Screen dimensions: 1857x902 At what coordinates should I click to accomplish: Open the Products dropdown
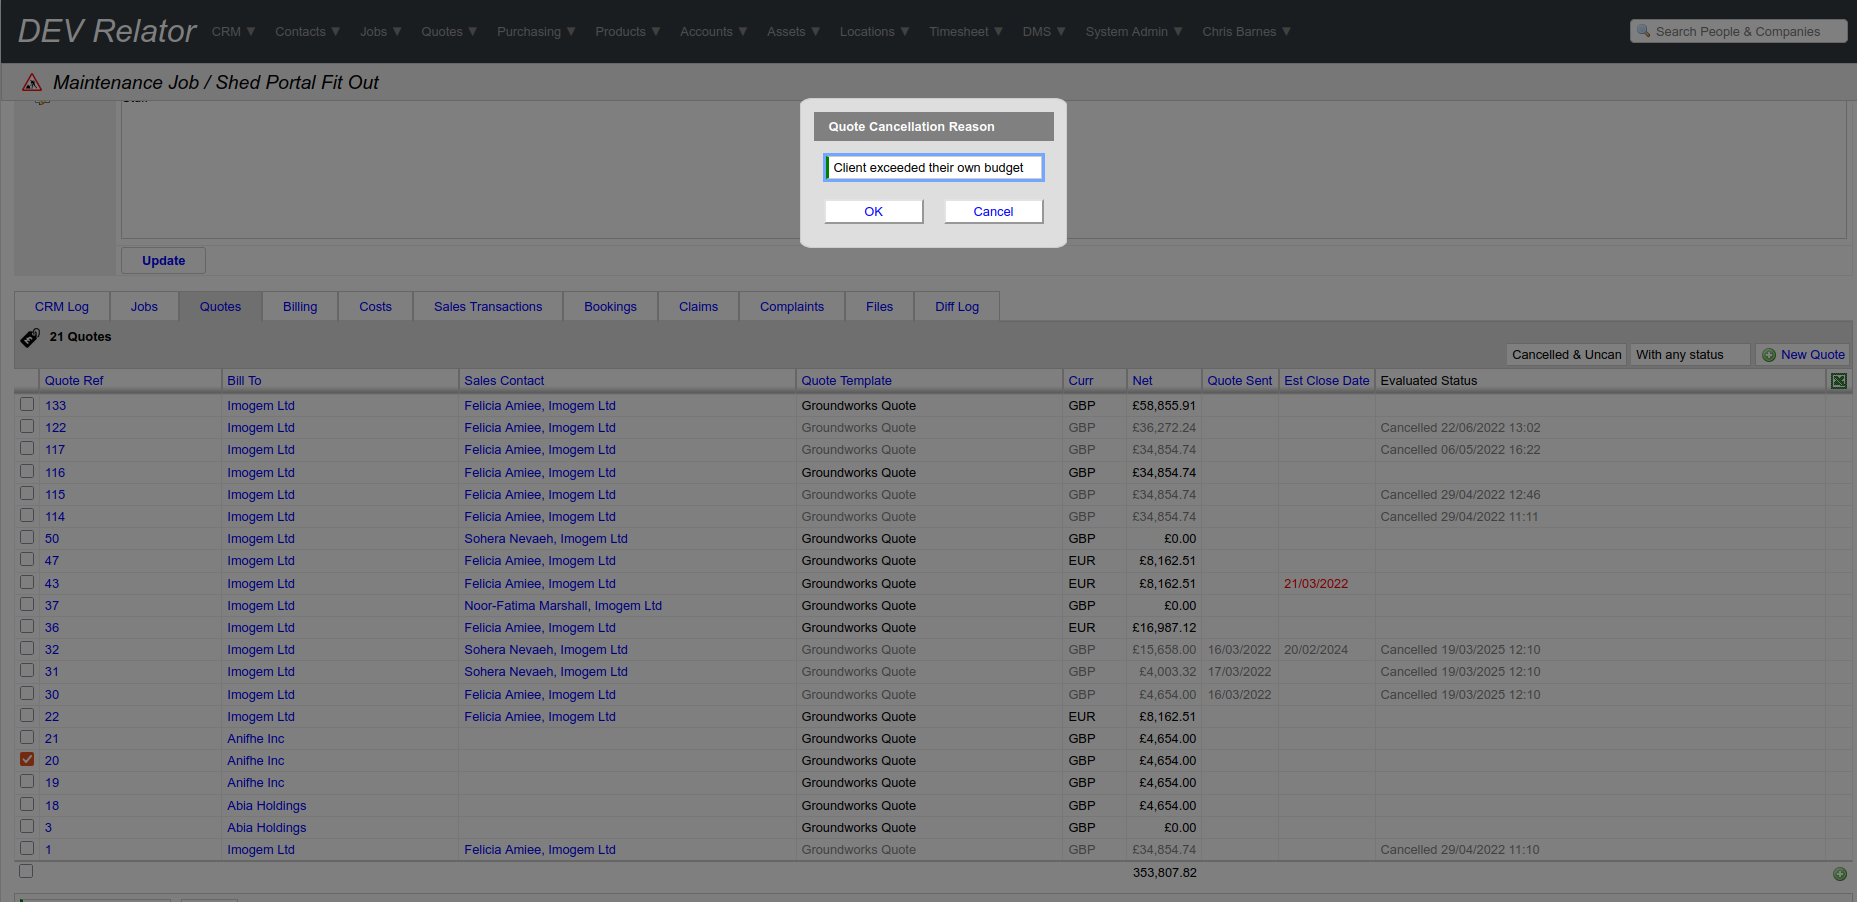[x=628, y=32]
